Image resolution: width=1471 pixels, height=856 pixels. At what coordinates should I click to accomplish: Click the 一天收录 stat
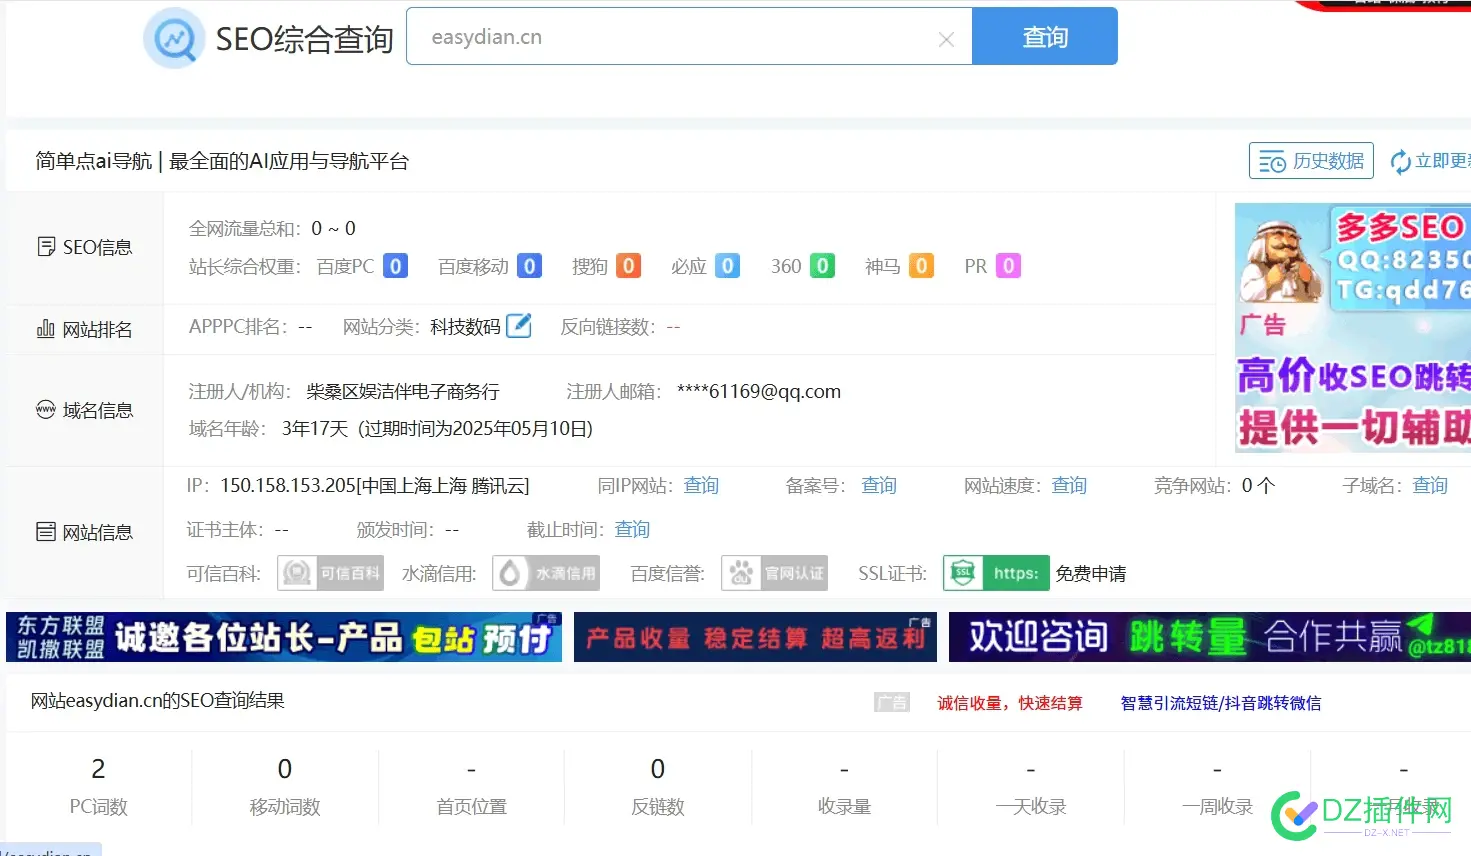coord(1031,787)
